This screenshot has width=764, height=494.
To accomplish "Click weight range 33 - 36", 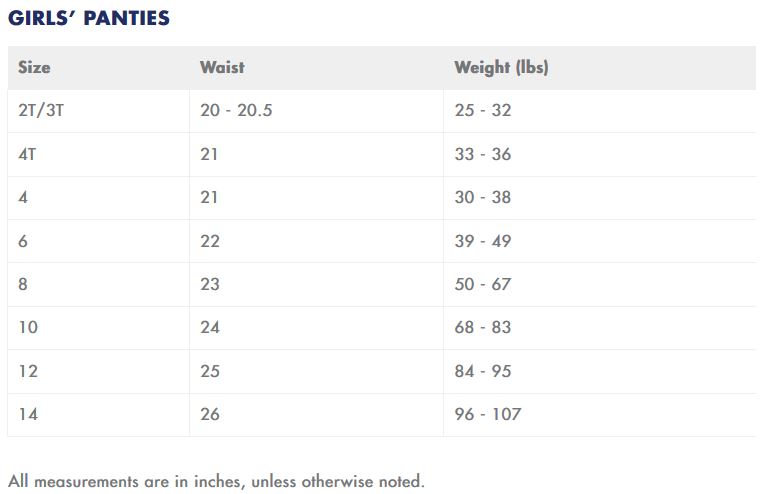I will [483, 154].
